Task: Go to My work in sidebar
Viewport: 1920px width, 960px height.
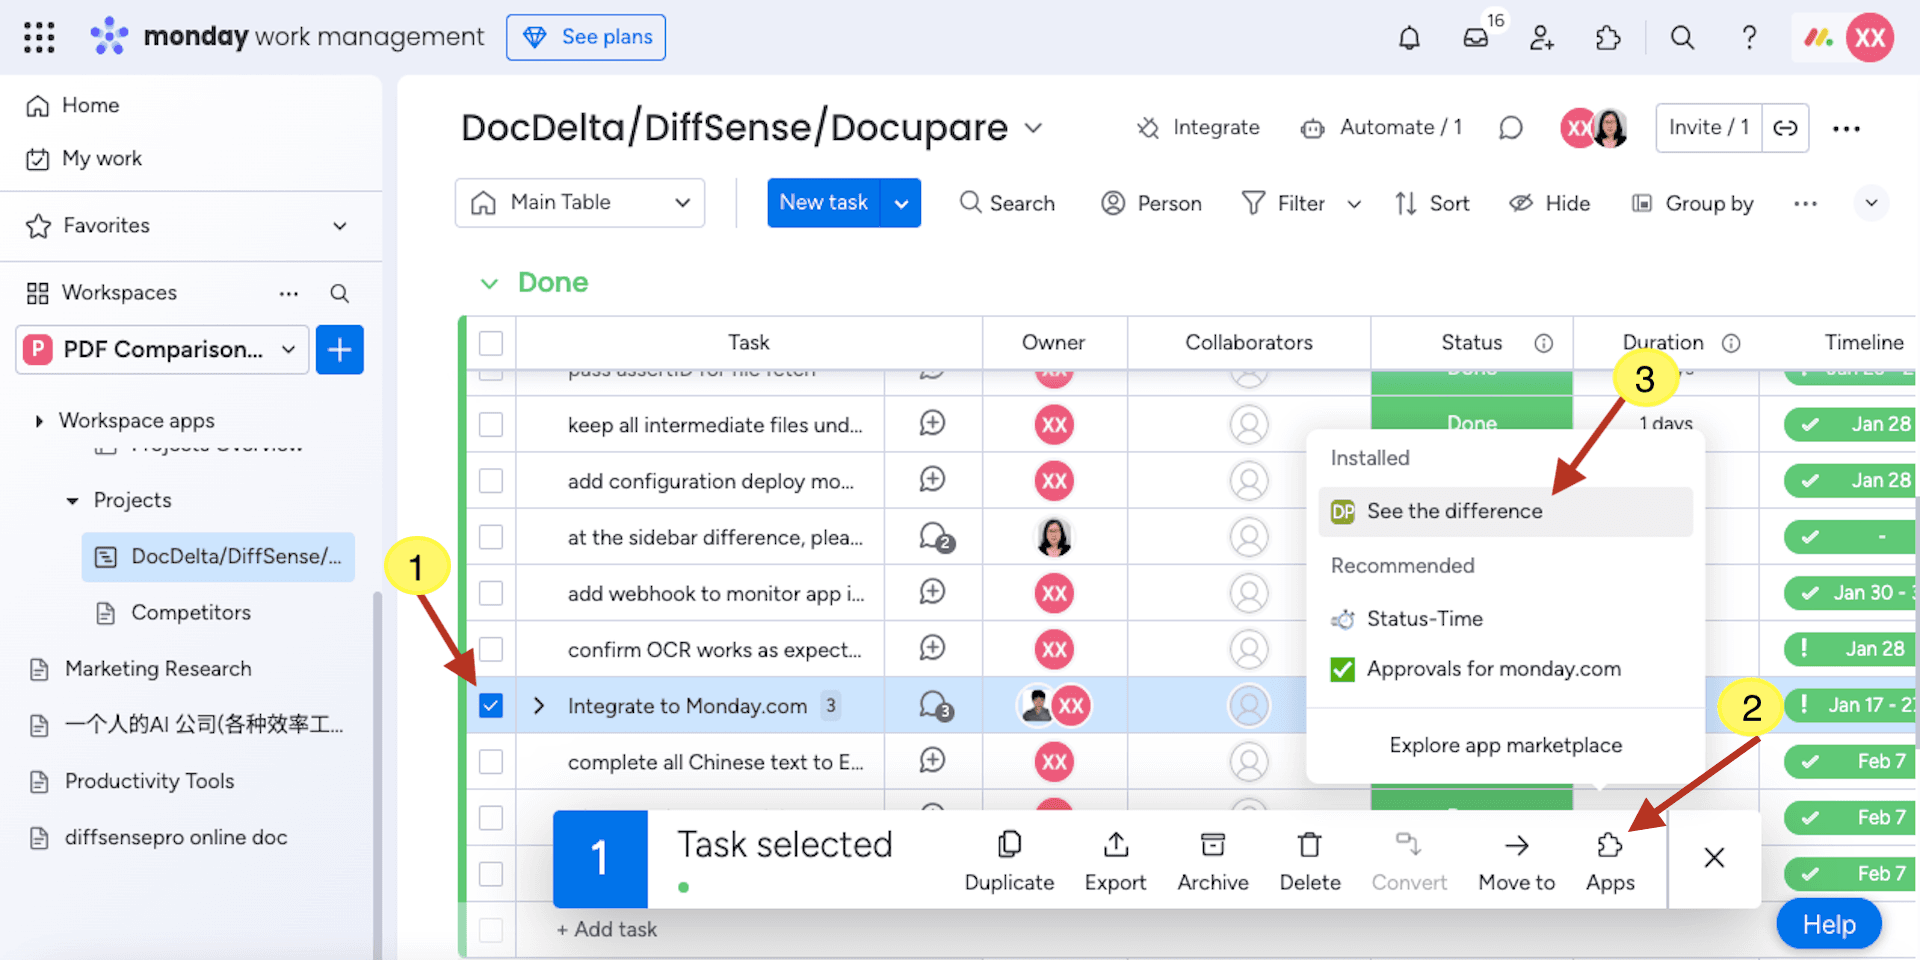Action: point(101,158)
